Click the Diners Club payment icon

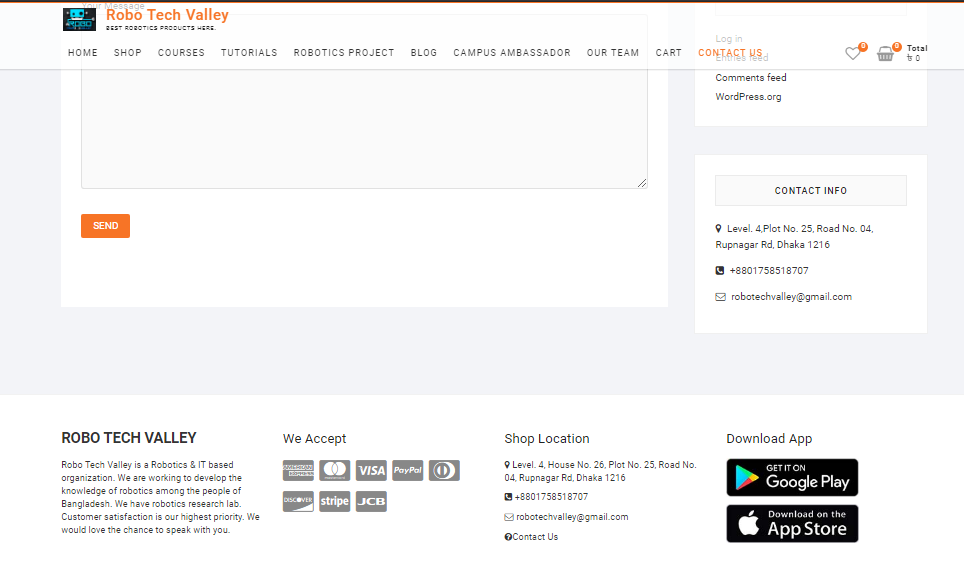(x=444, y=470)
